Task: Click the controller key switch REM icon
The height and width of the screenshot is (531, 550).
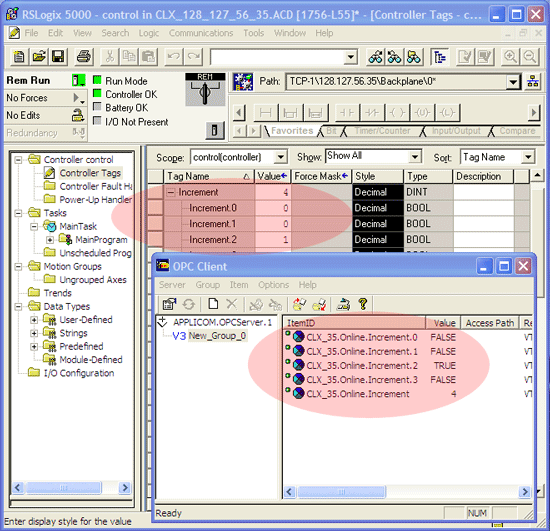Action: coord(205,90)
